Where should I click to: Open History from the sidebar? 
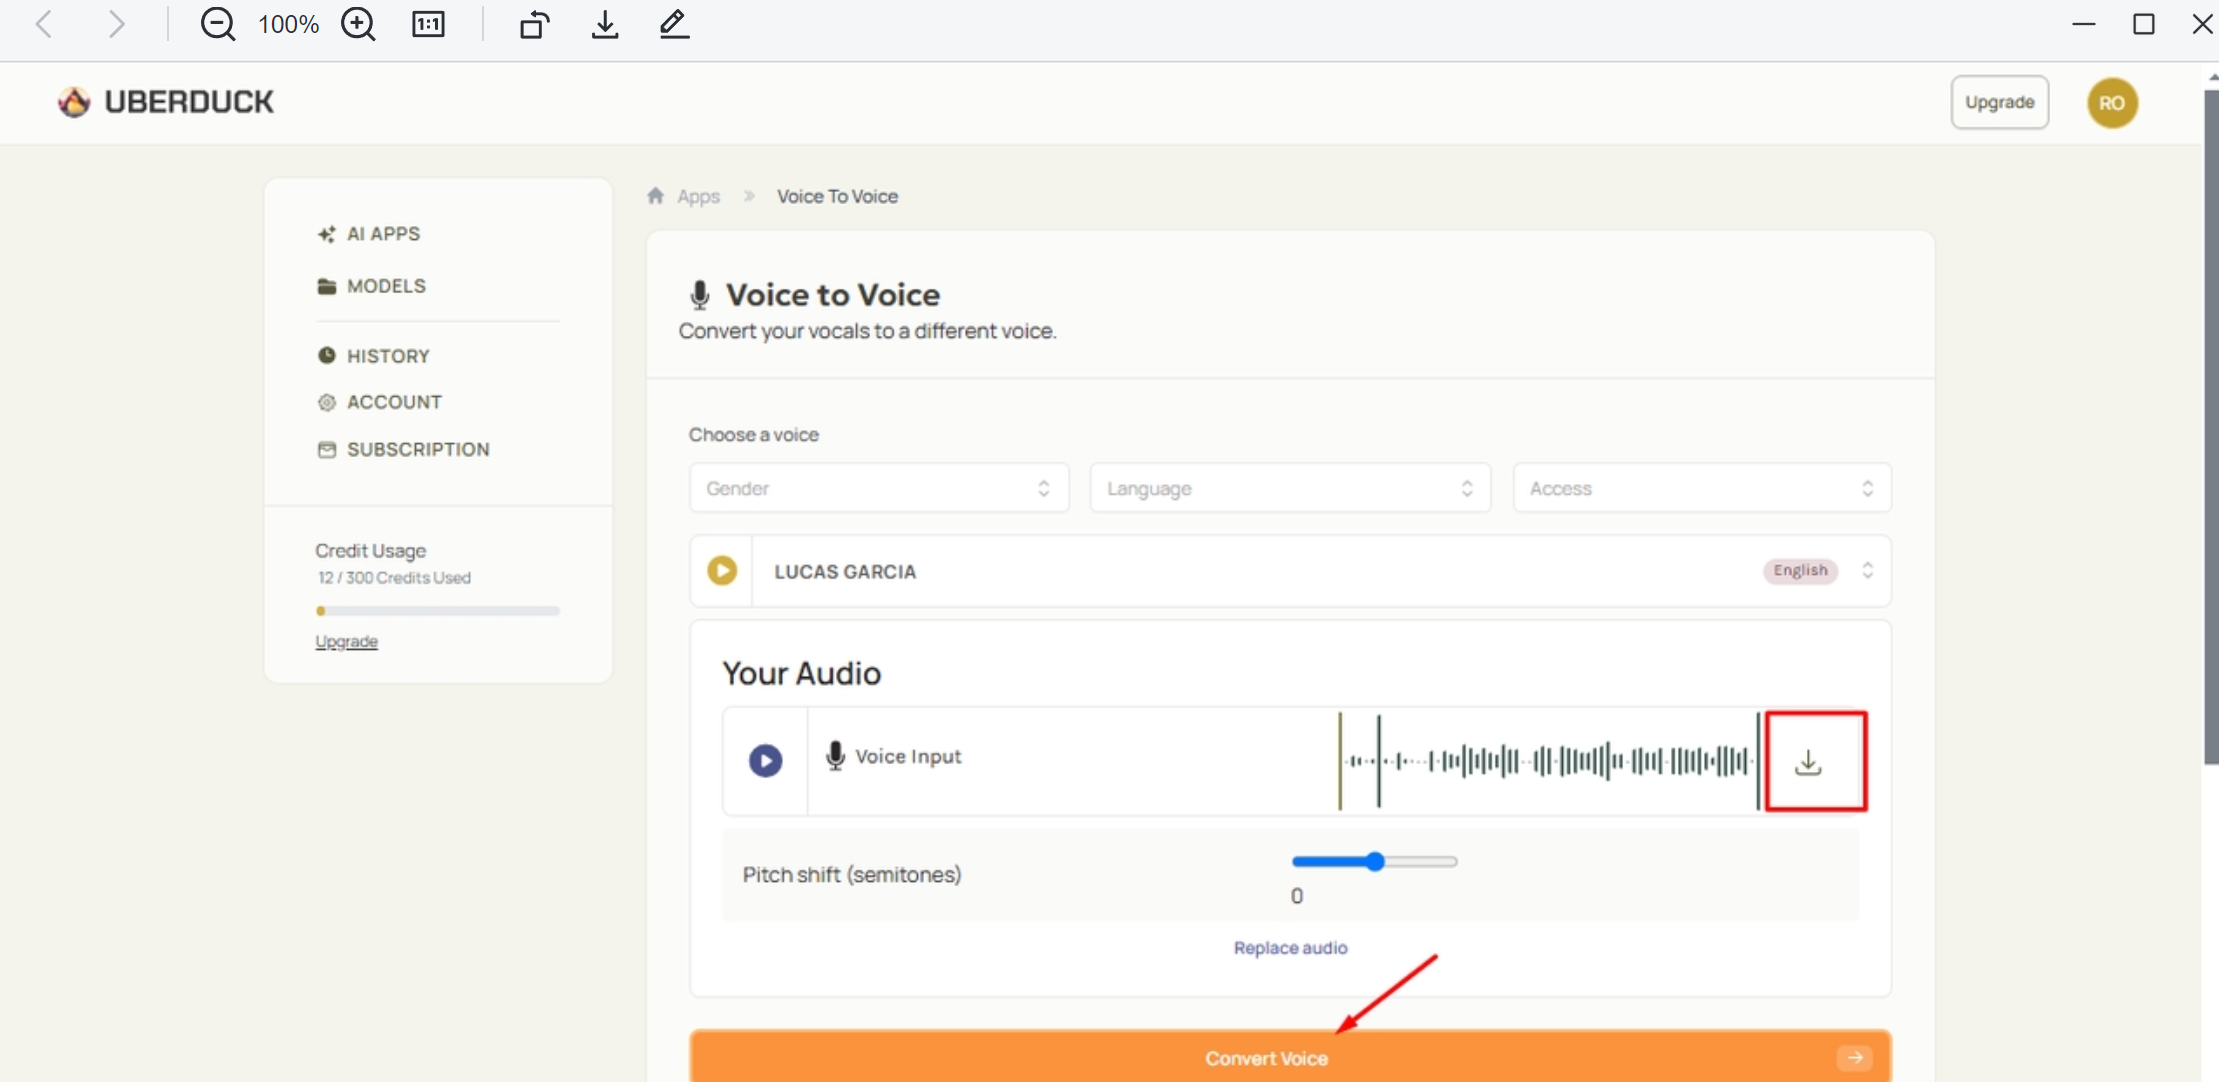388,355
